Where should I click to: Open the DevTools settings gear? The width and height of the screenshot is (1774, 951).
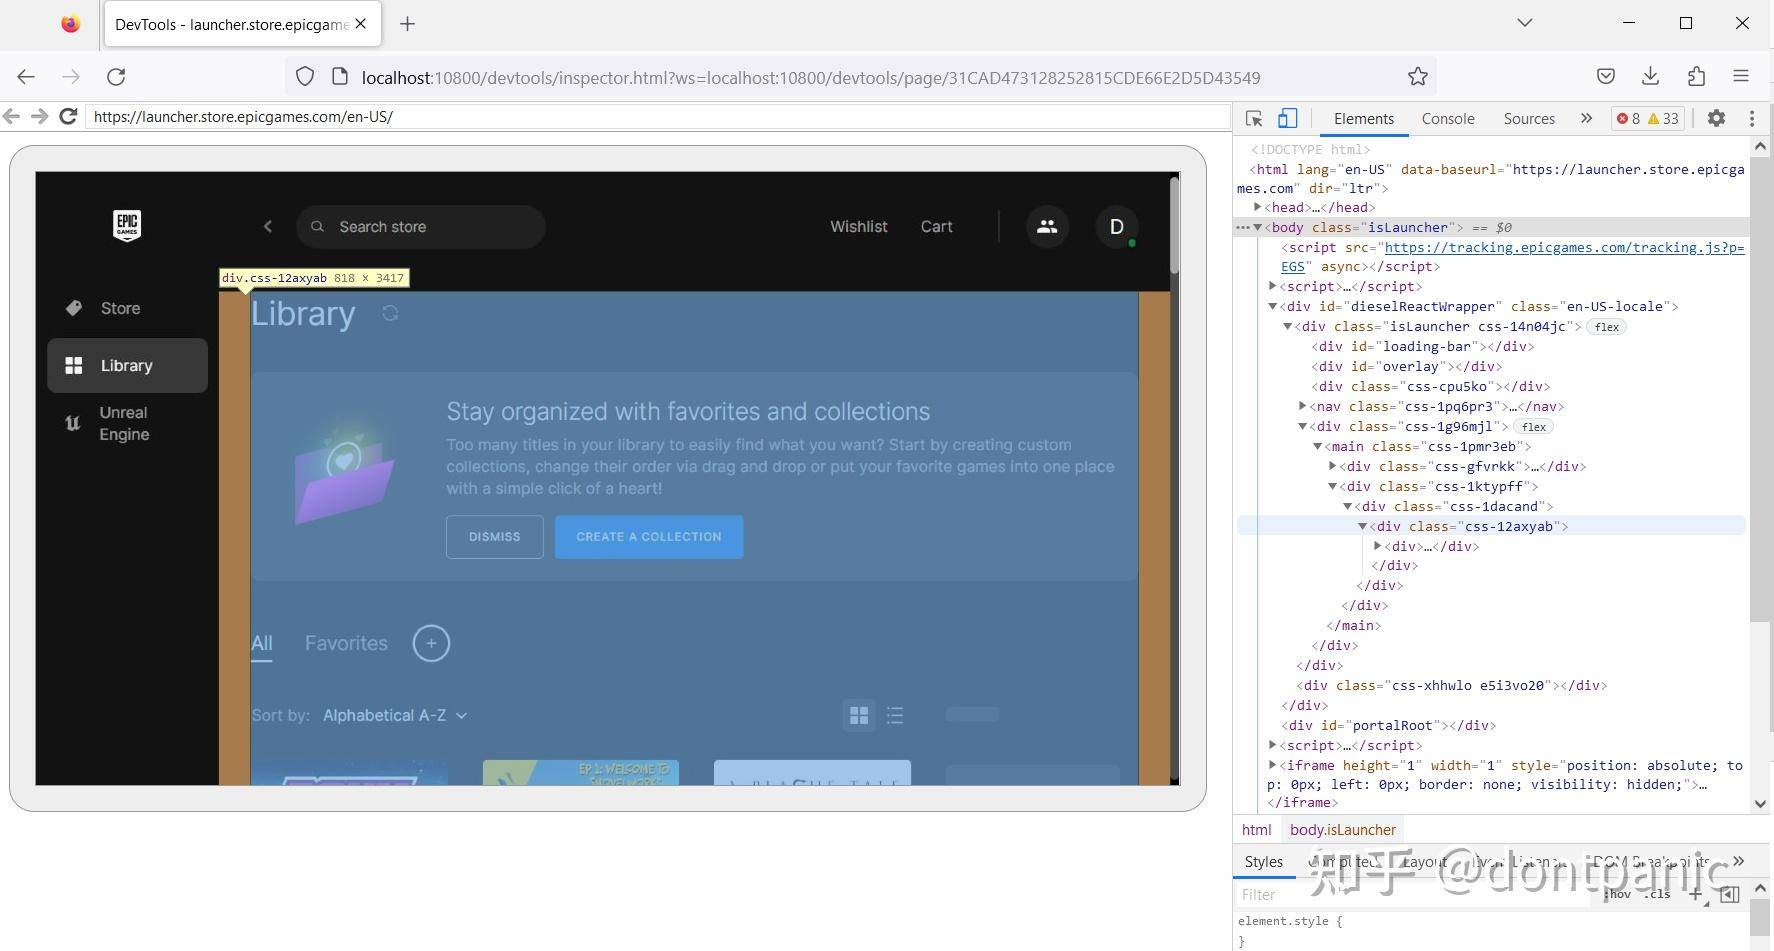1716,118
